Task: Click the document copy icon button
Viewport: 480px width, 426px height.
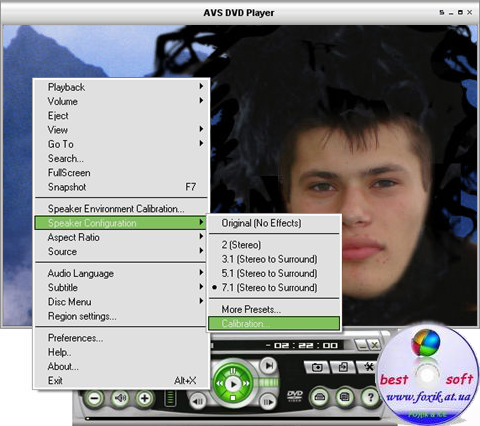Action: click(x=343, y=367)
